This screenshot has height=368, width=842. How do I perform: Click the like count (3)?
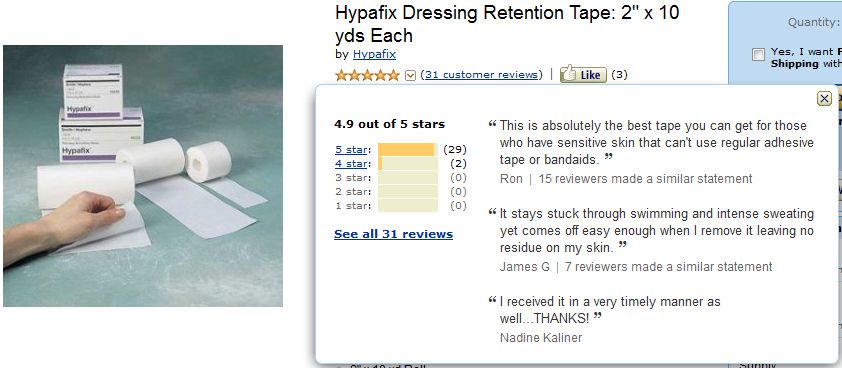point(619,75)
